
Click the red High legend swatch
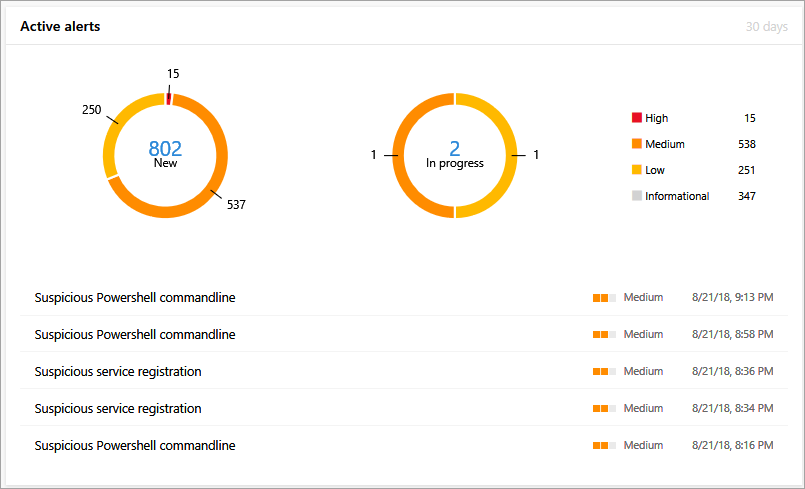[x=636, y=118]
